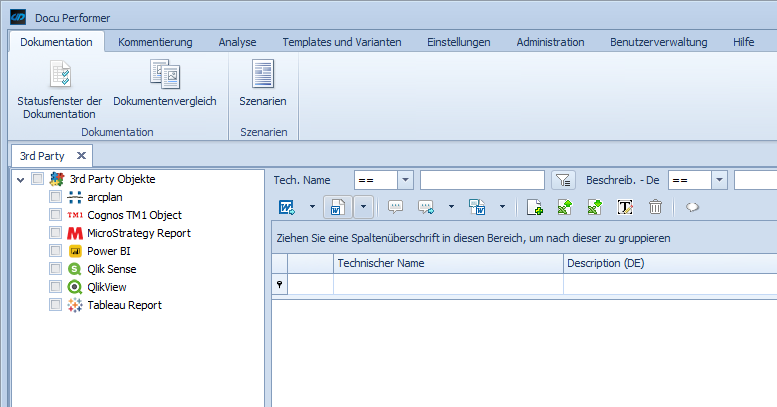Click the filter funnel icon
The width and height of the screenshot is (777, 407).
(x=564, y=180)
